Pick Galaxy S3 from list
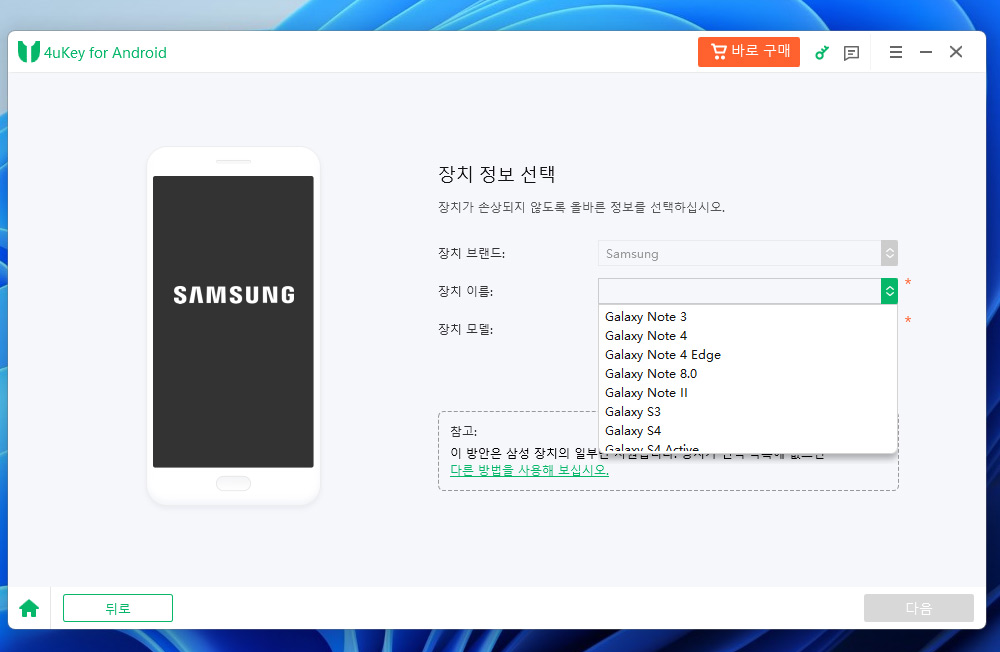This screenshot has height=652, width=1000. [x=747, y=412]
